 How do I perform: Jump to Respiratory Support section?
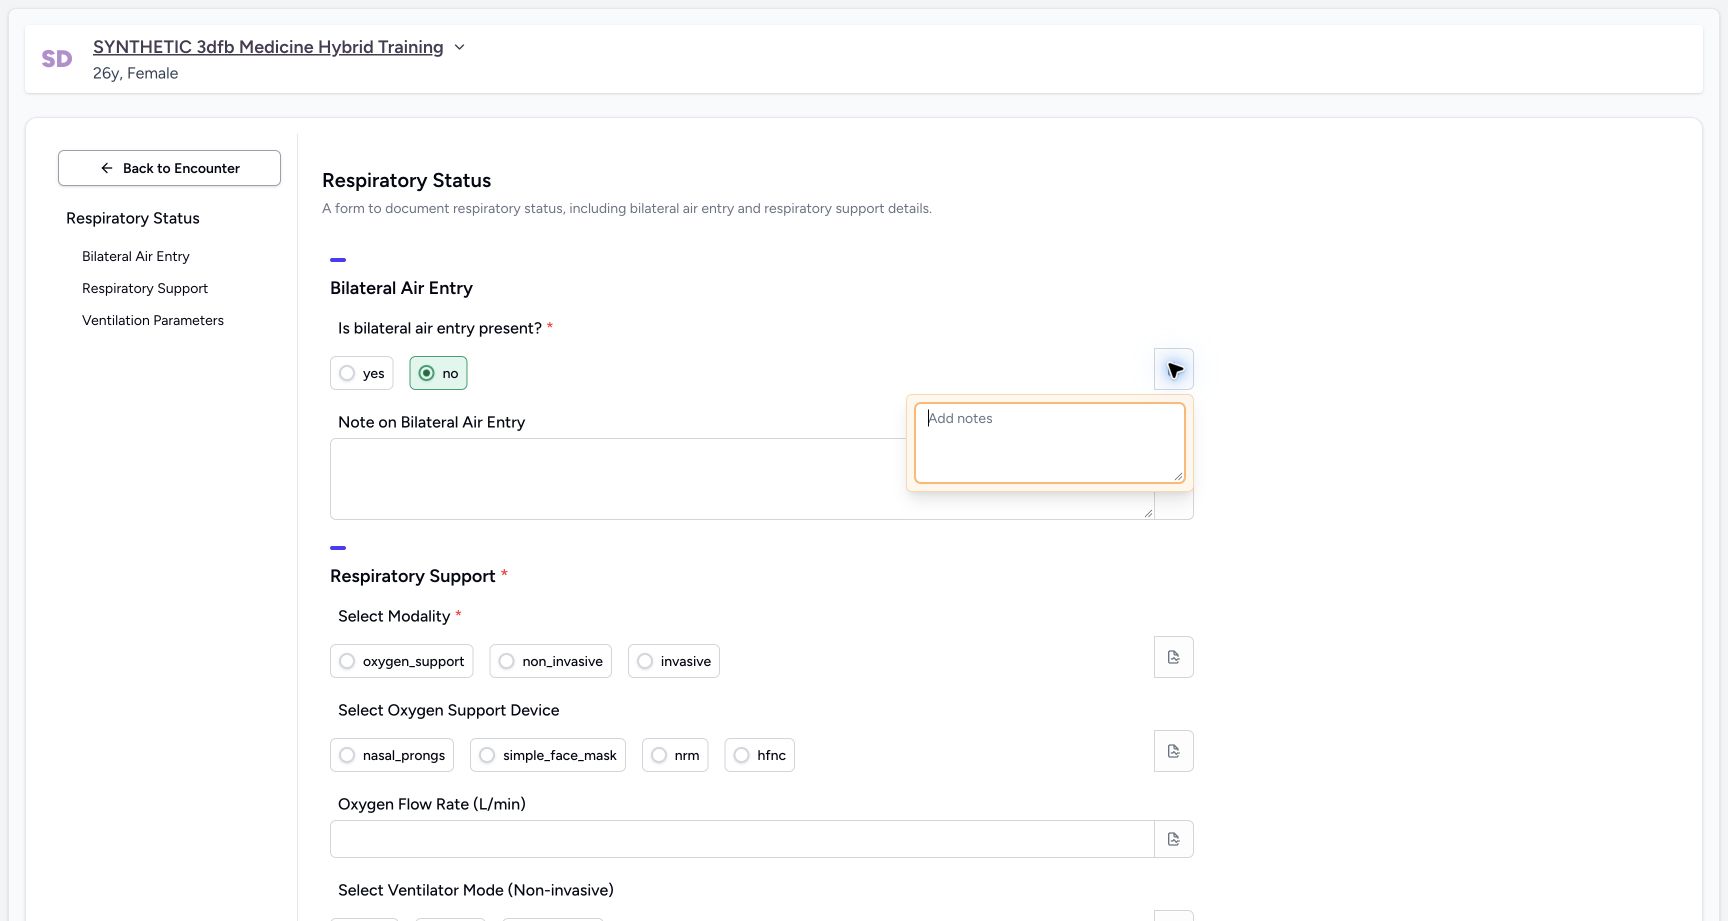(x=145, y=288)
